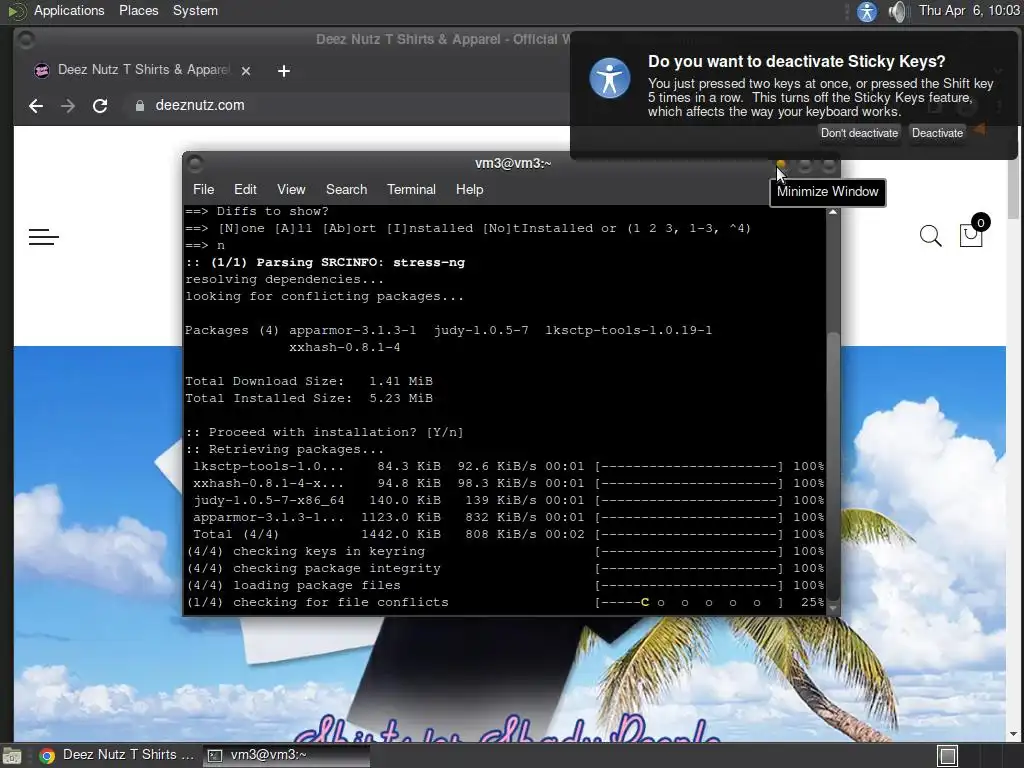This screenshot has height=768, width=1024.
Task: Open the Applications menu
Action: pyautogui.click(x=69, y=10)
